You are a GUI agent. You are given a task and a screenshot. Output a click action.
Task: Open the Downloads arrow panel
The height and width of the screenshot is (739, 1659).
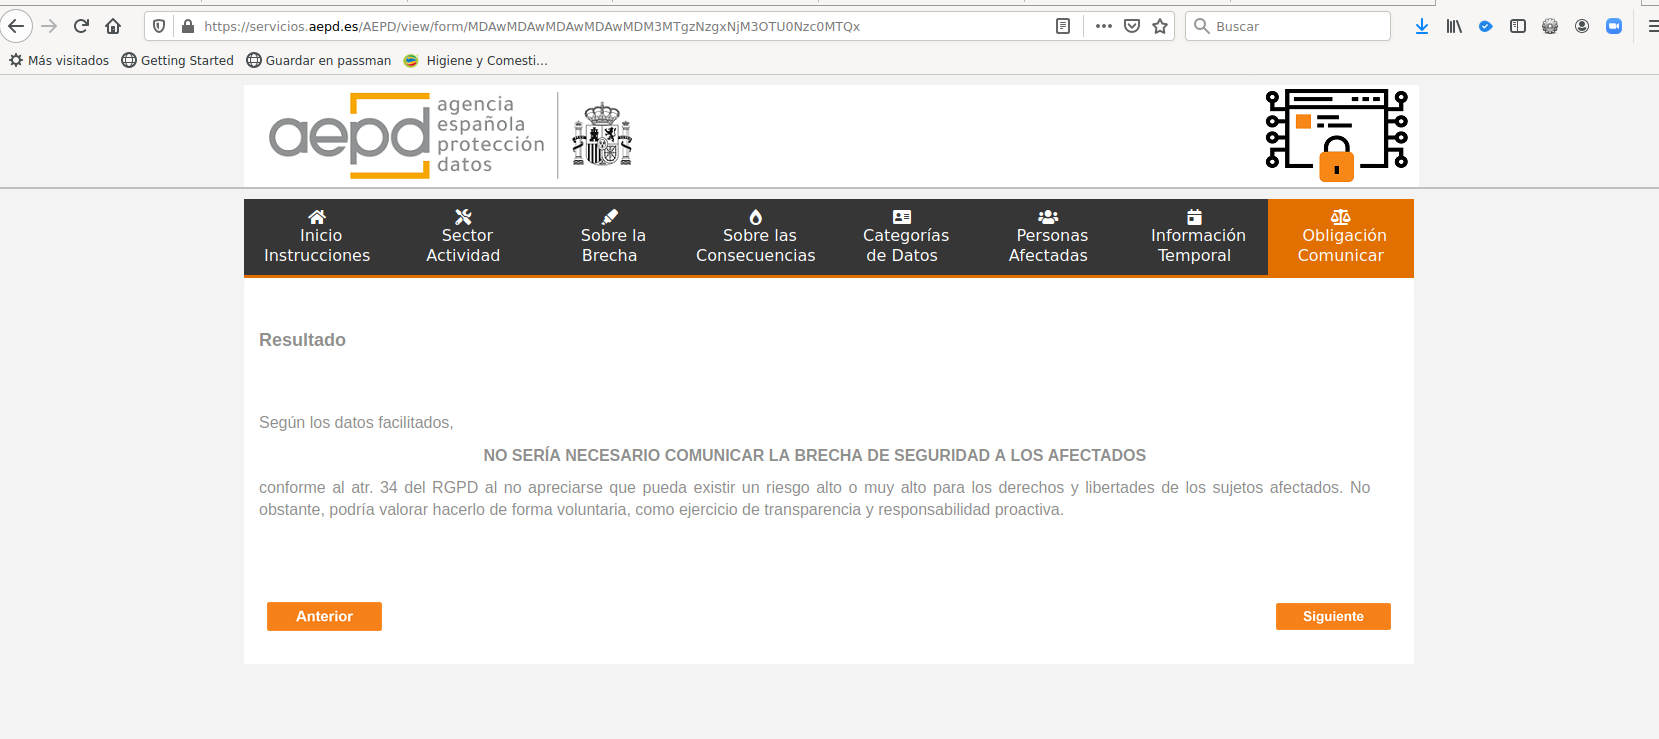pos(1422,26)
